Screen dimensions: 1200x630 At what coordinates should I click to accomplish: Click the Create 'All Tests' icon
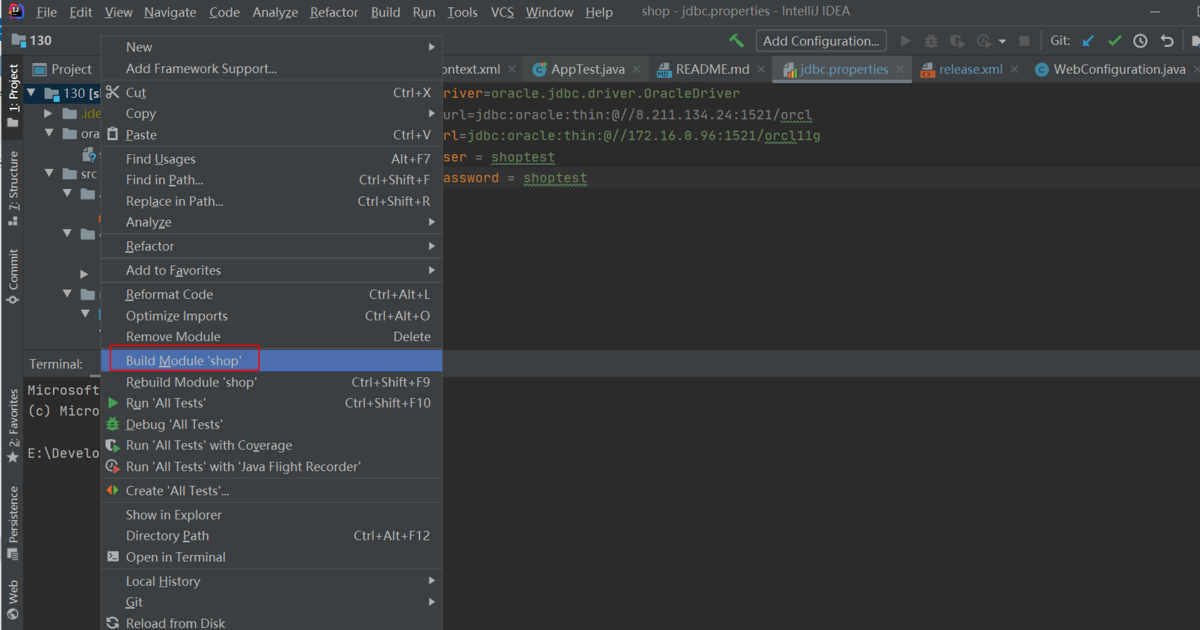coord(113,490)
